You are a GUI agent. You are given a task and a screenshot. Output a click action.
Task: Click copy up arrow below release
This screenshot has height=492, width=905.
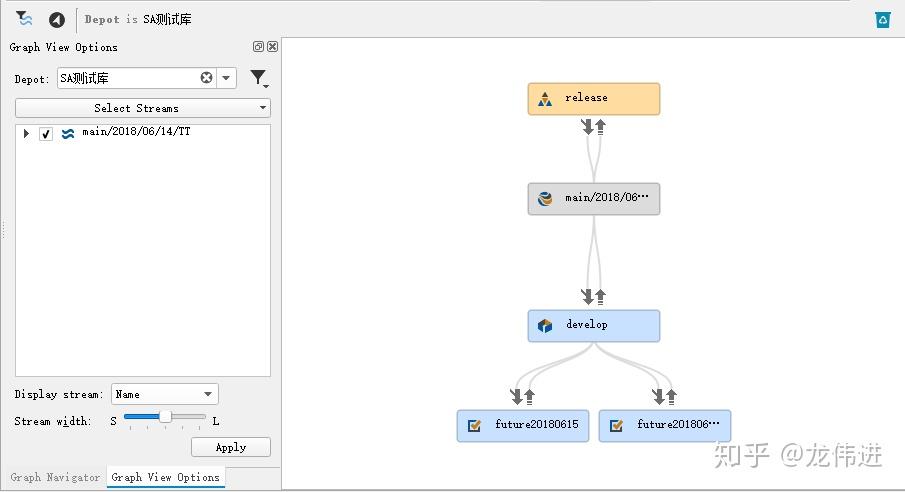click(x=600, y=126)
